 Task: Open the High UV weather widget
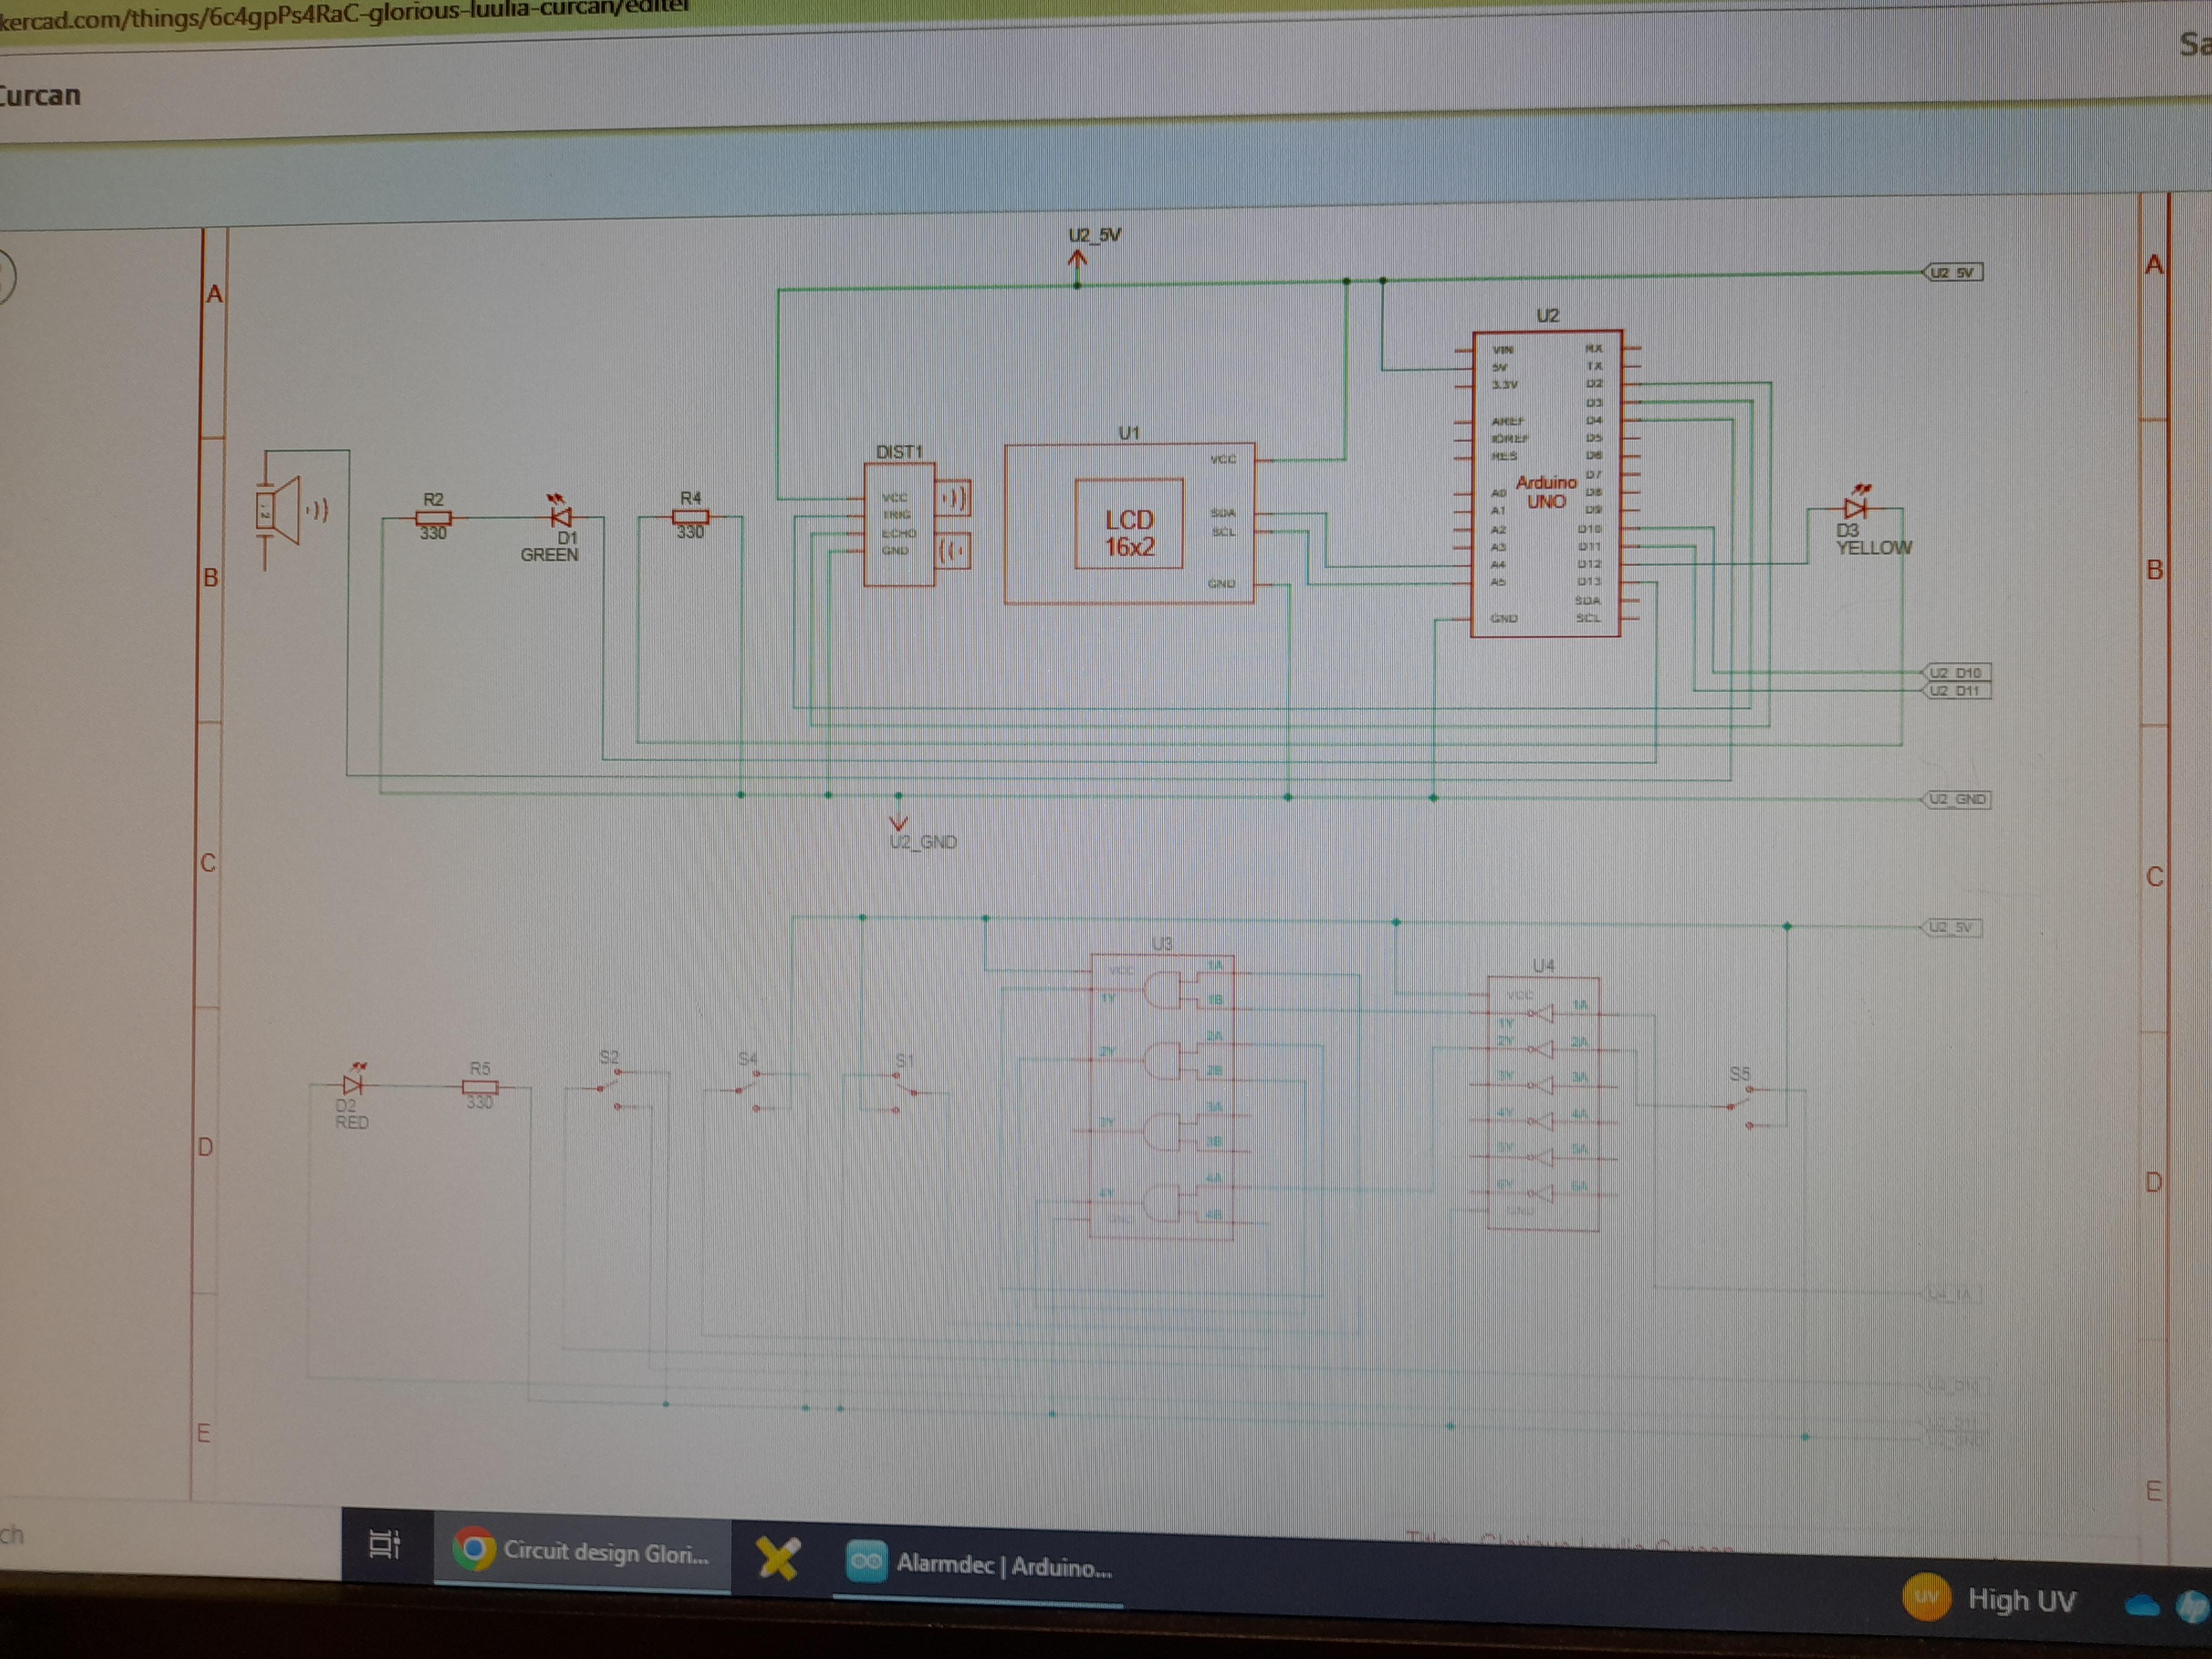click(1990, 1598)
